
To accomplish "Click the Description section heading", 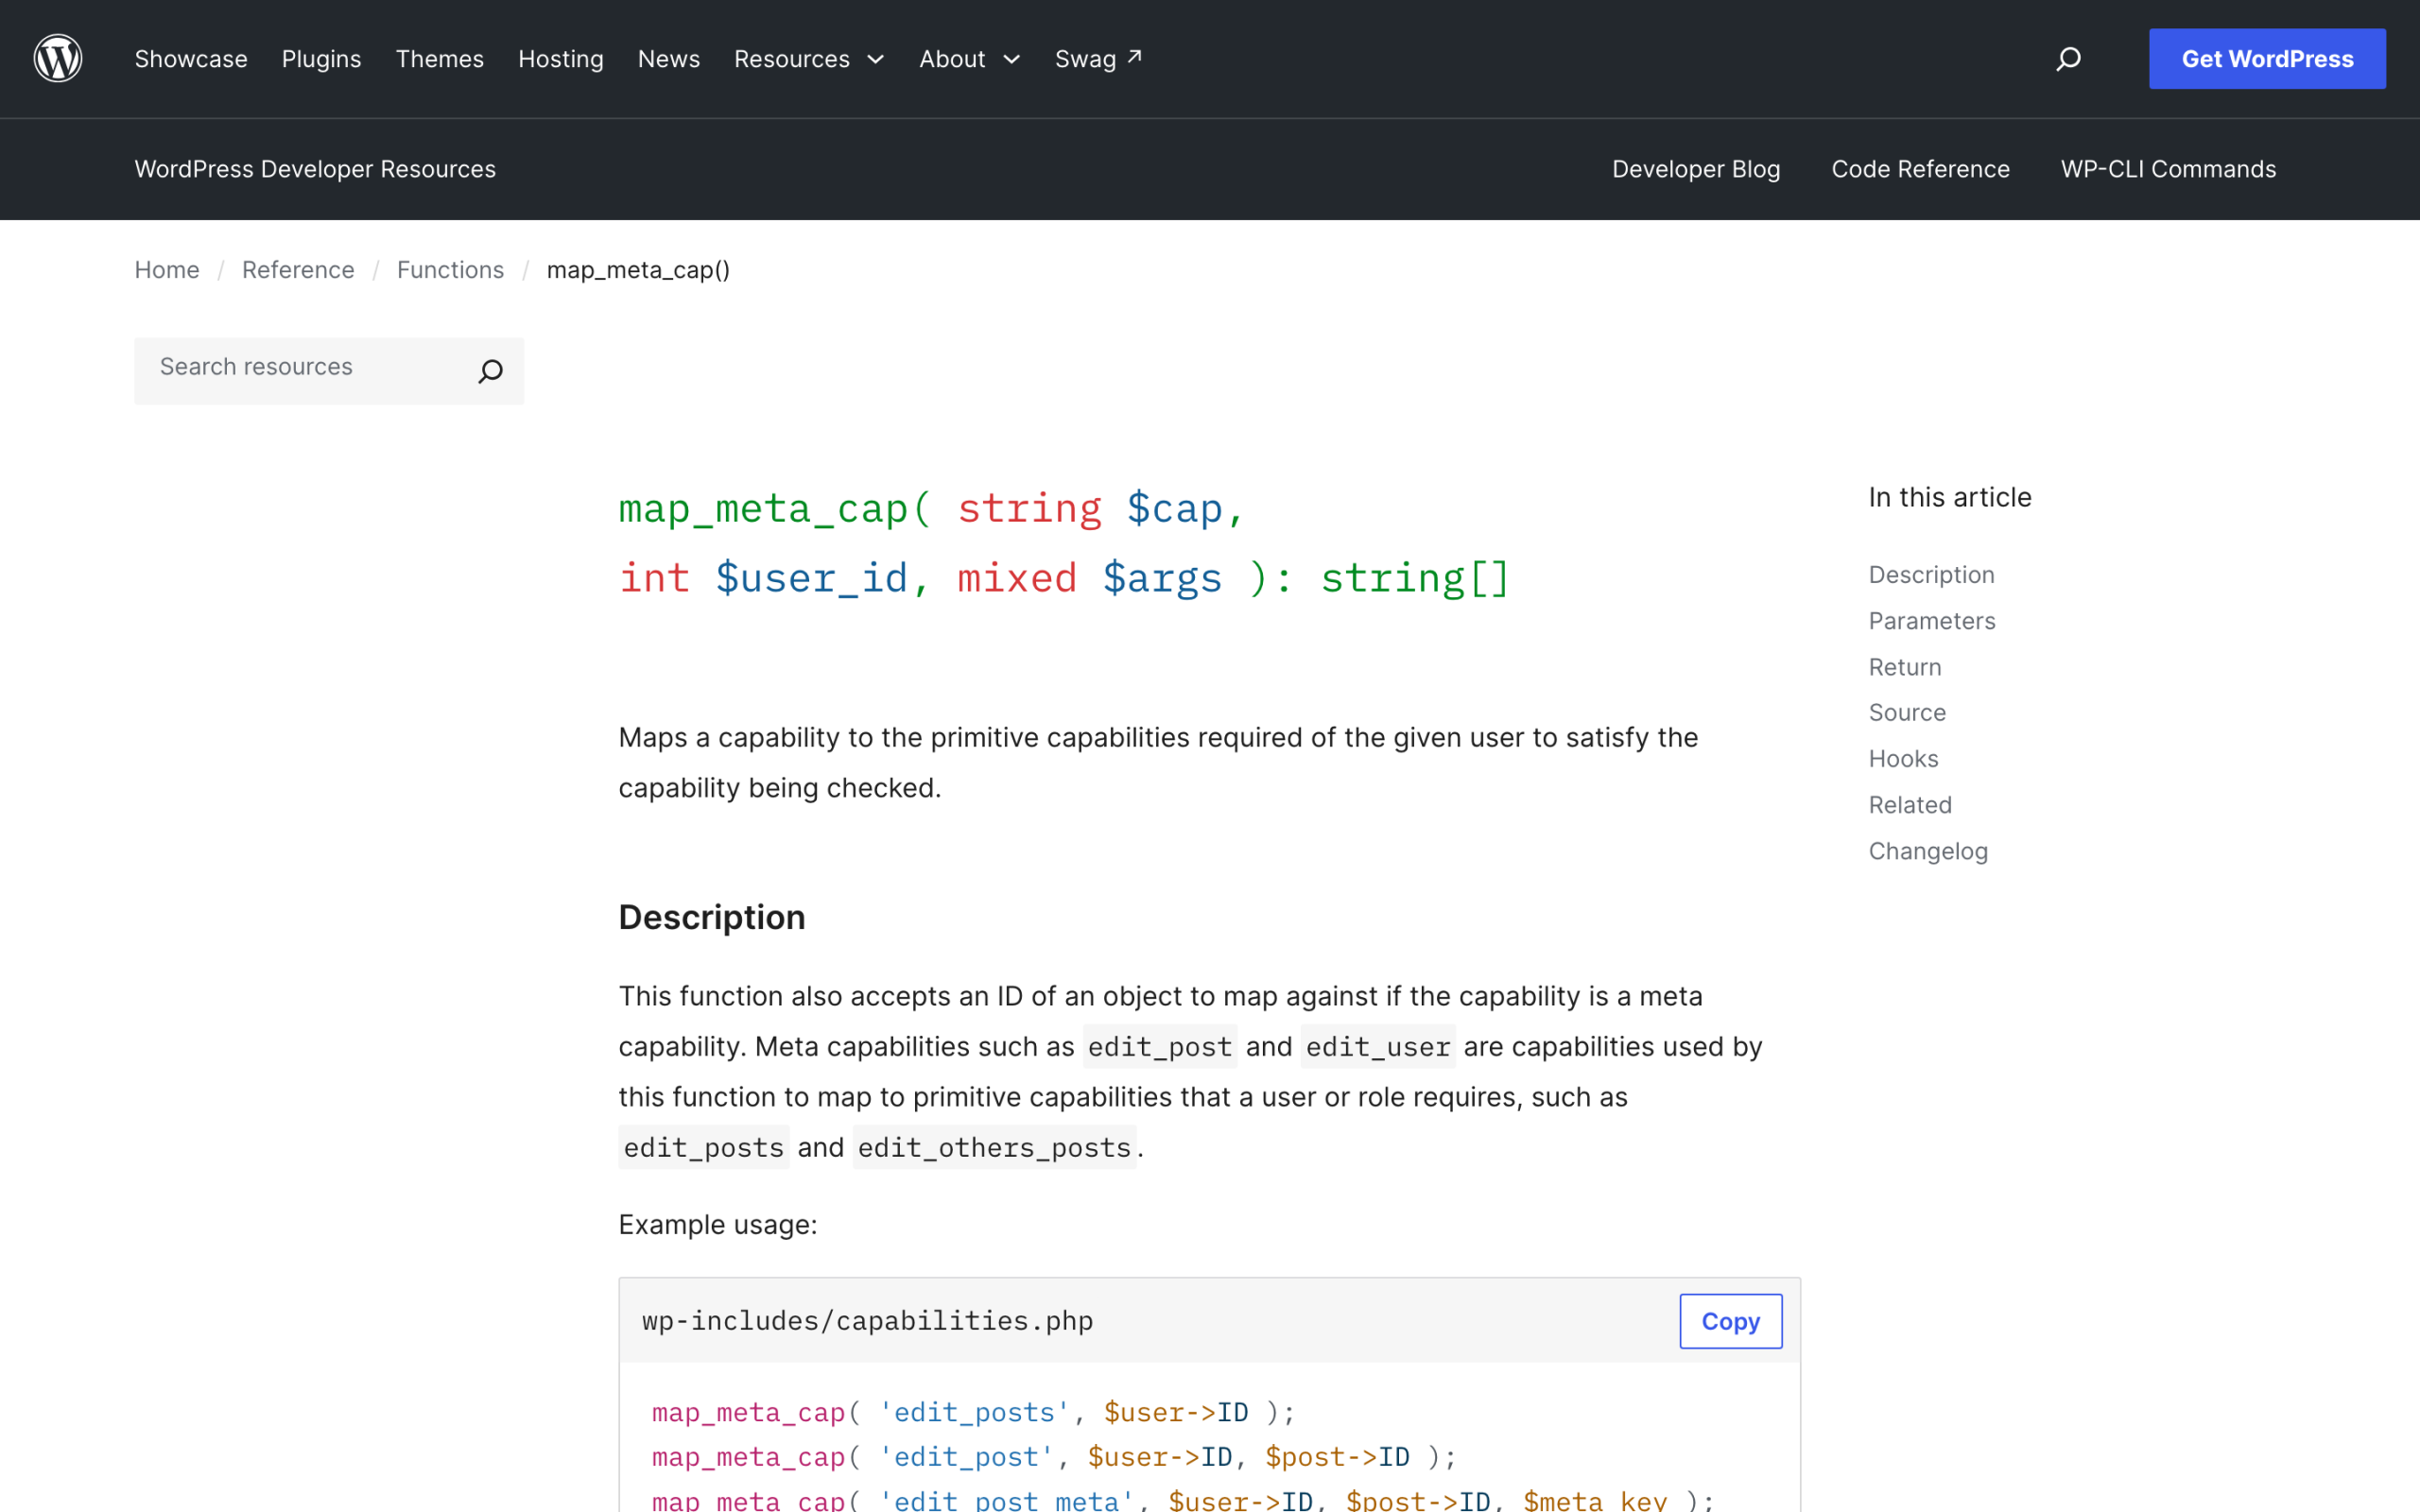I will (x=712, y=917).
